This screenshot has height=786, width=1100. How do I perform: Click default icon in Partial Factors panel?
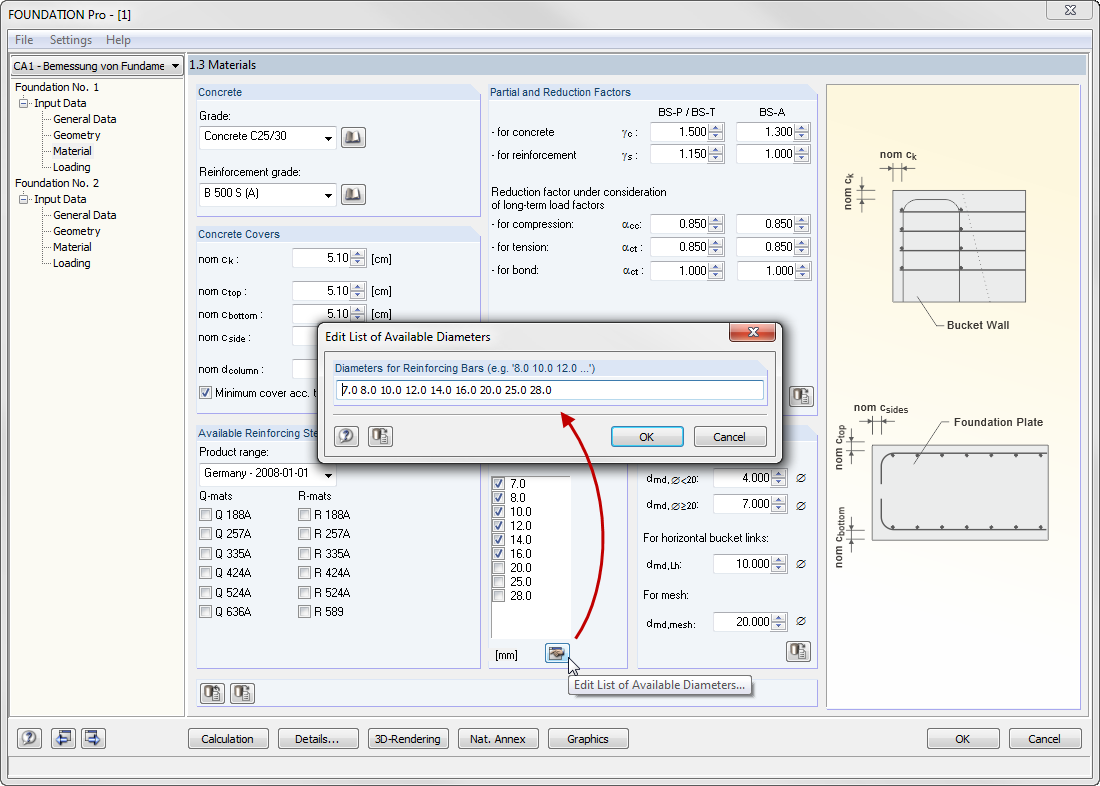point(801,397)
